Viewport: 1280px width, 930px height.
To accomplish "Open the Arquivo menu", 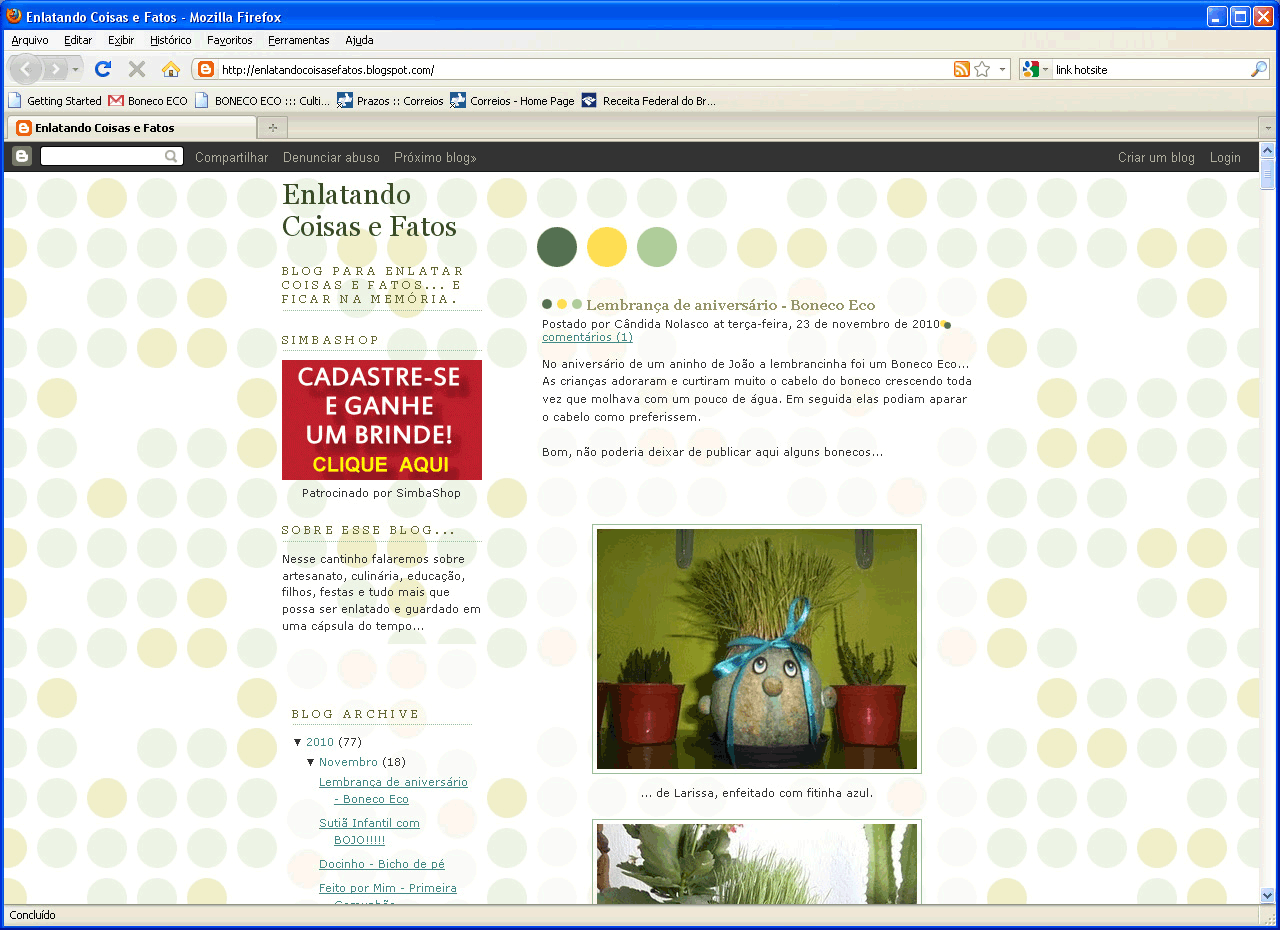I will click(x=30, y=40).
